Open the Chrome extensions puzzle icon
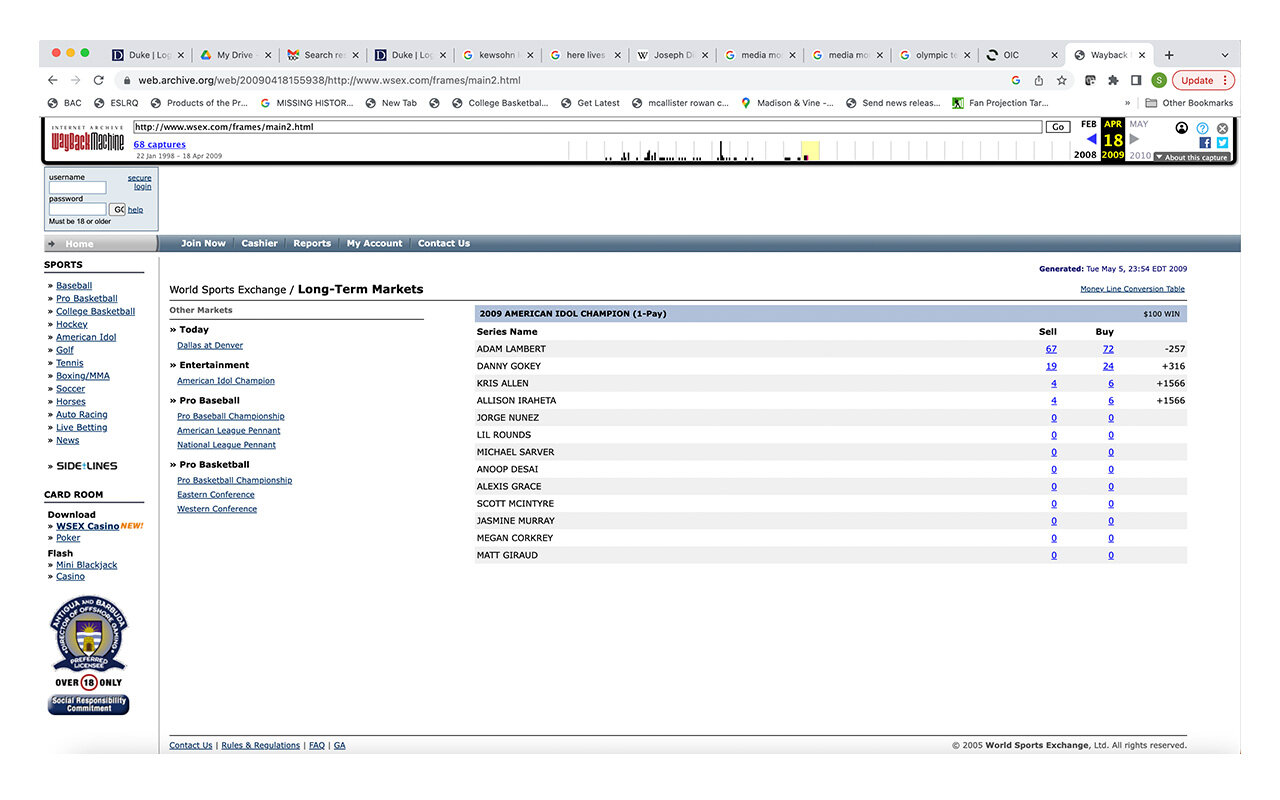Image resolution: width=1280 pixels, height=800 pixels. 1113,80
